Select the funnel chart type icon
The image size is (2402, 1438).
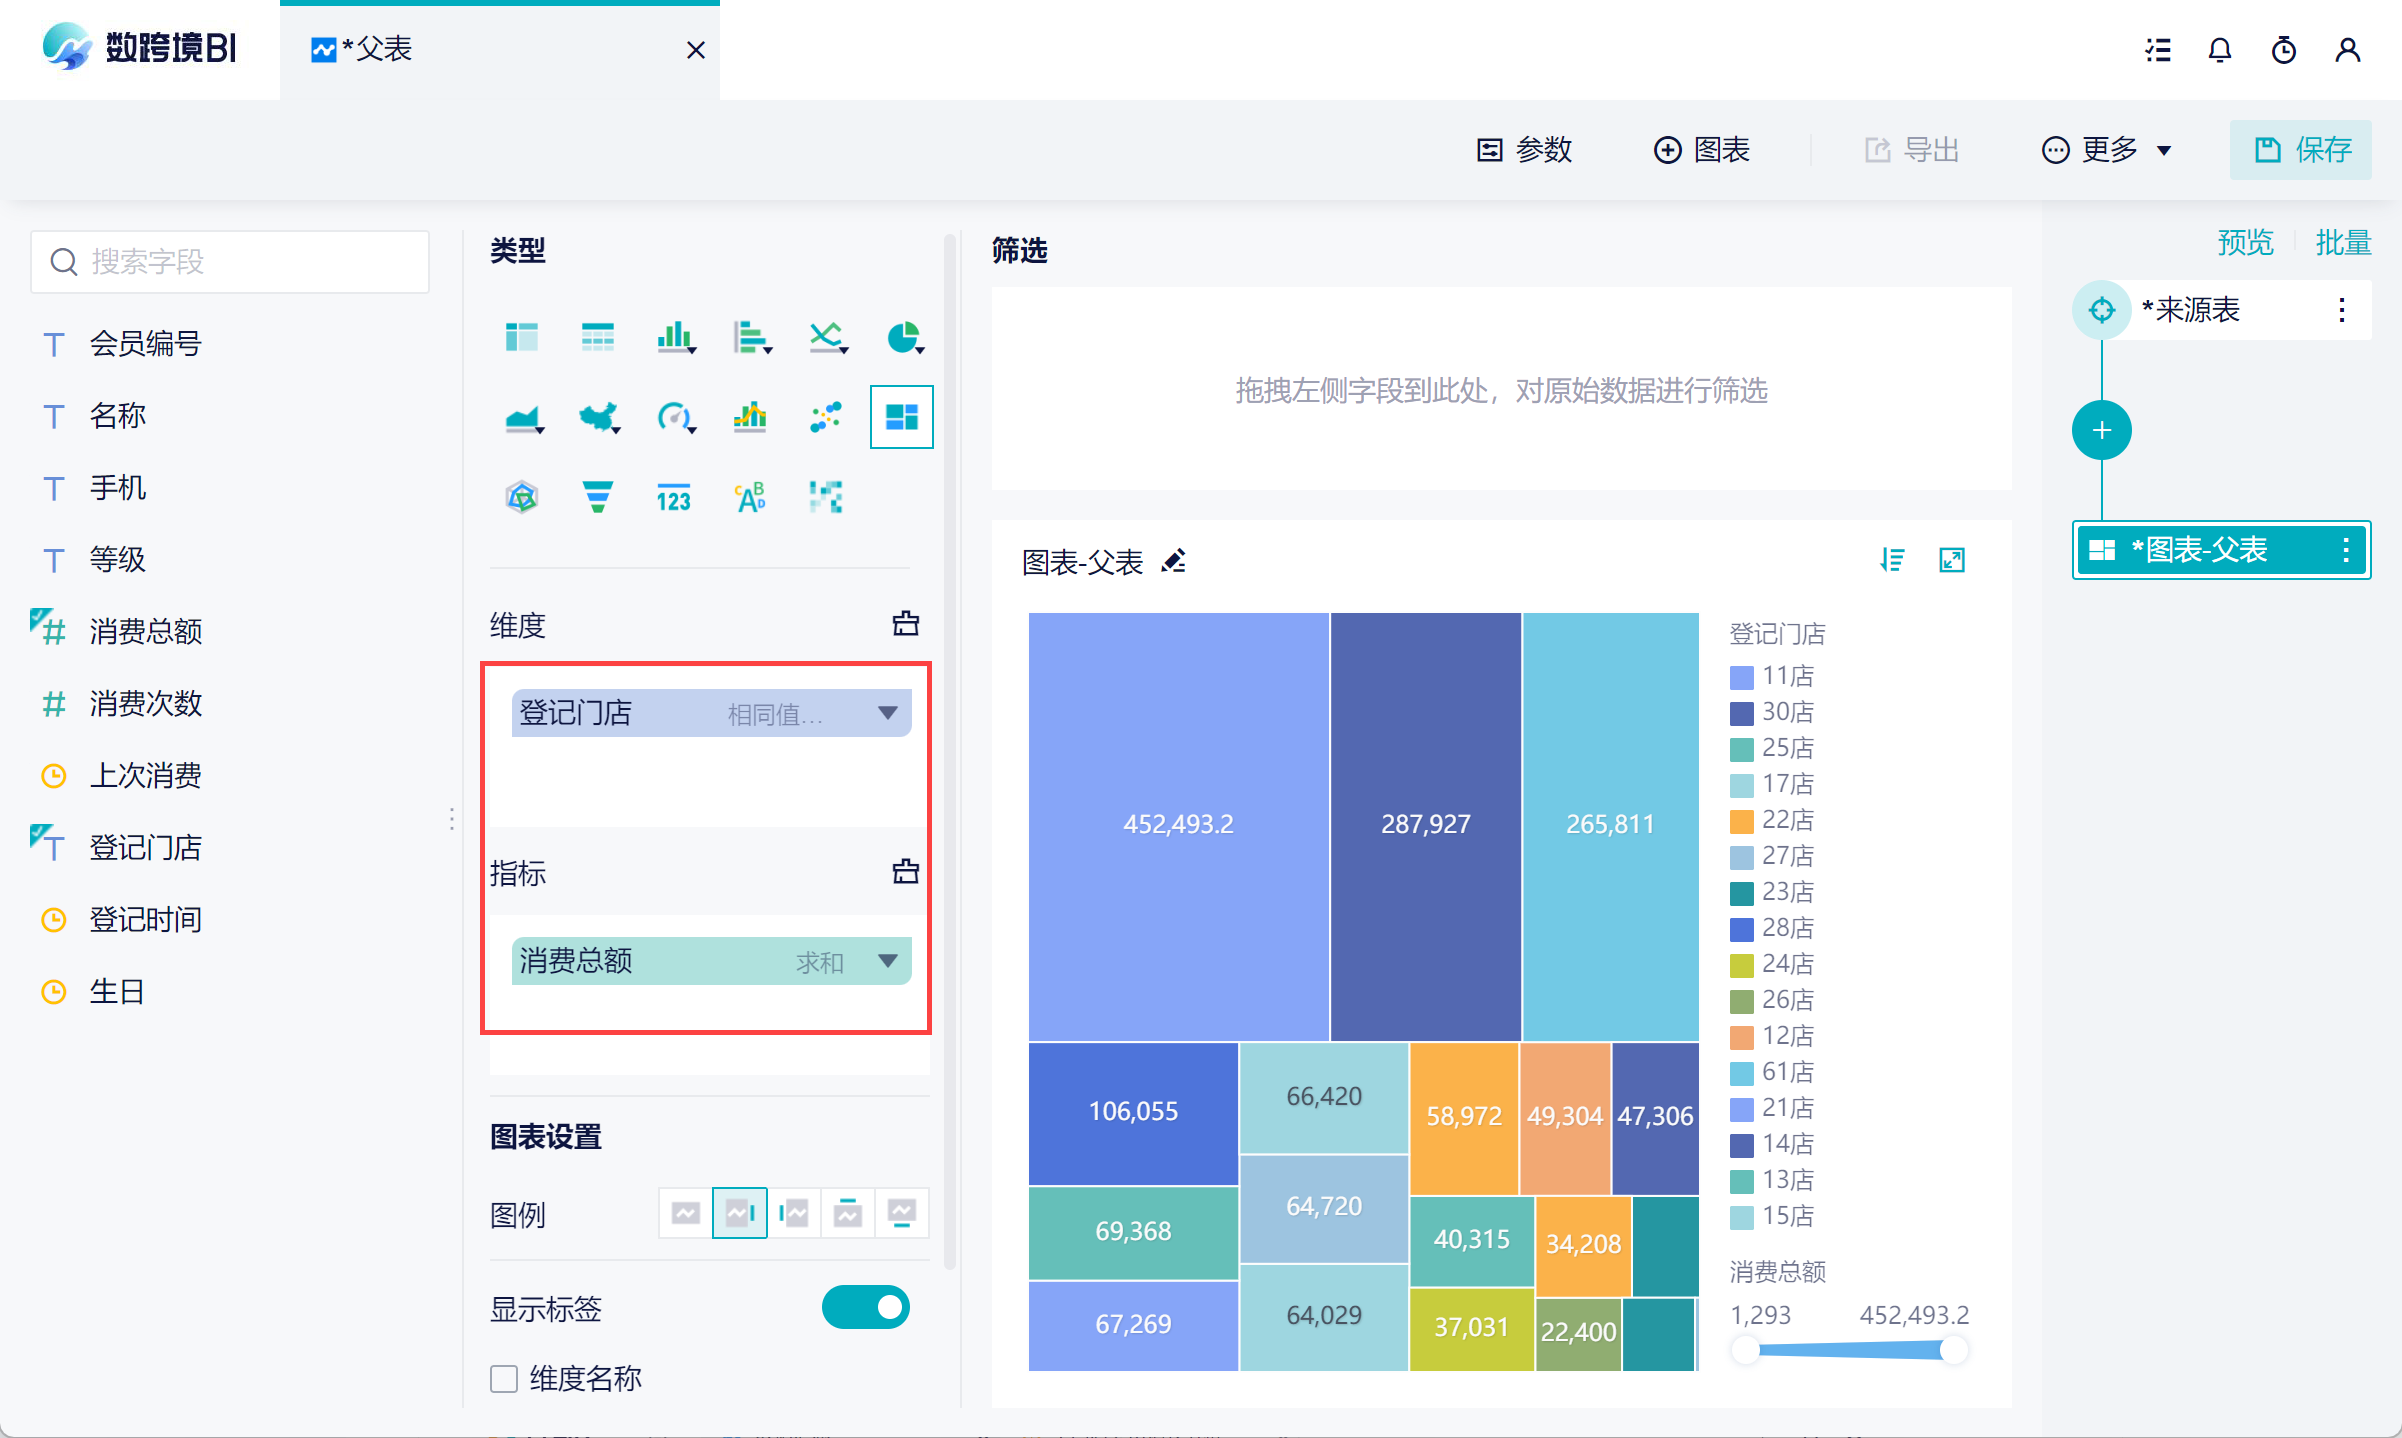[597, 497]
